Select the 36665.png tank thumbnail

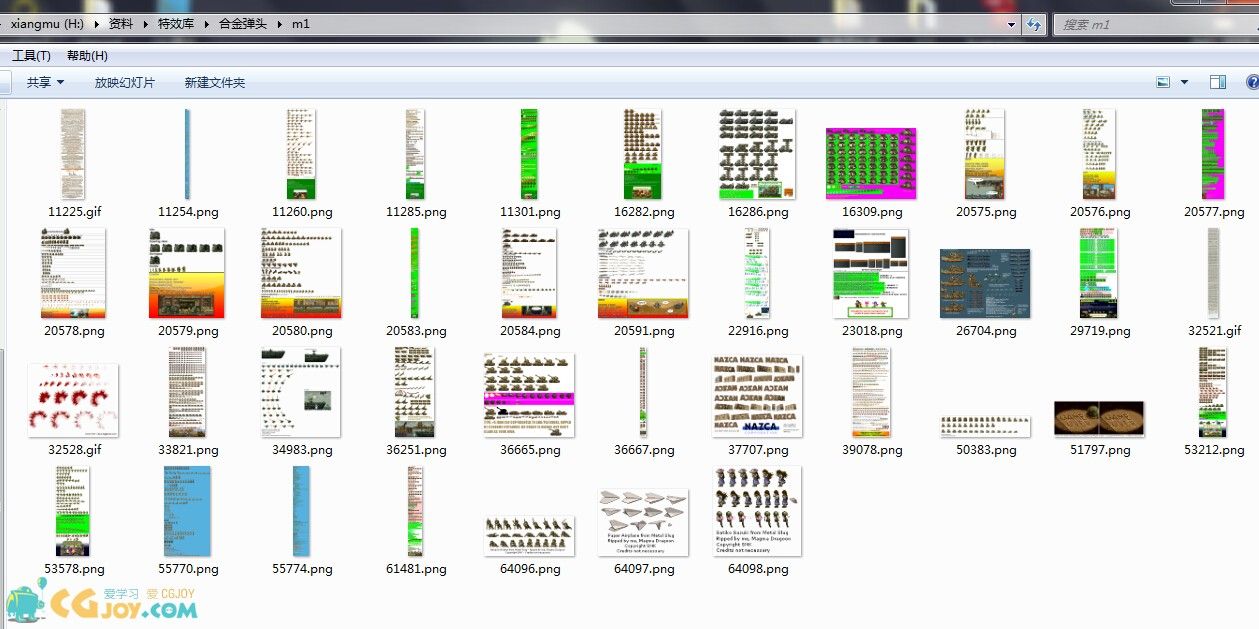click(530, 396)
